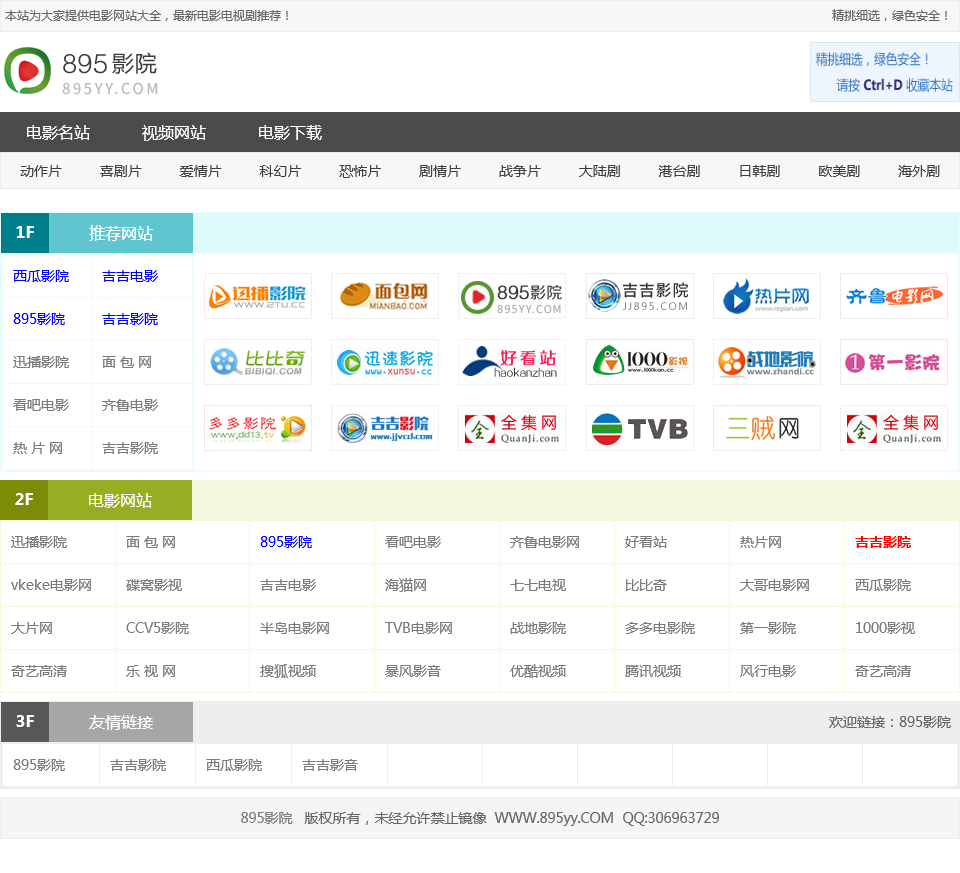Open the 比比奇 bibiqi.com logo tile
The height and width of the screenshot is (873, 960).
click(258, 362)
